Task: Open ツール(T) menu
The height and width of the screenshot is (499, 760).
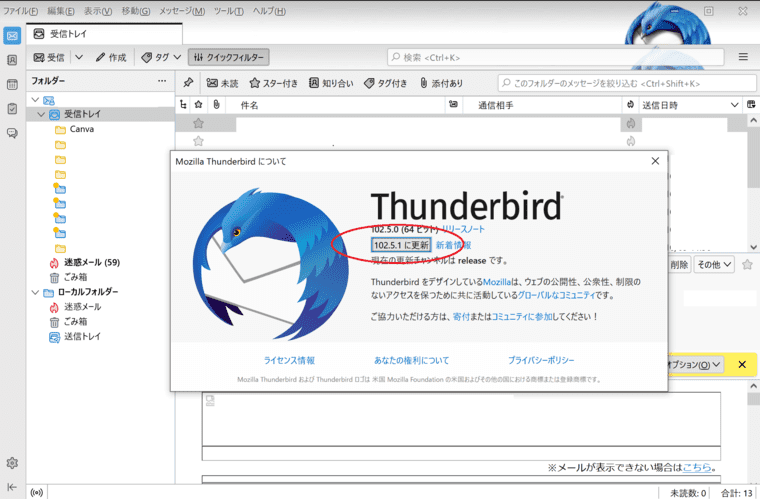Action: 228,11
